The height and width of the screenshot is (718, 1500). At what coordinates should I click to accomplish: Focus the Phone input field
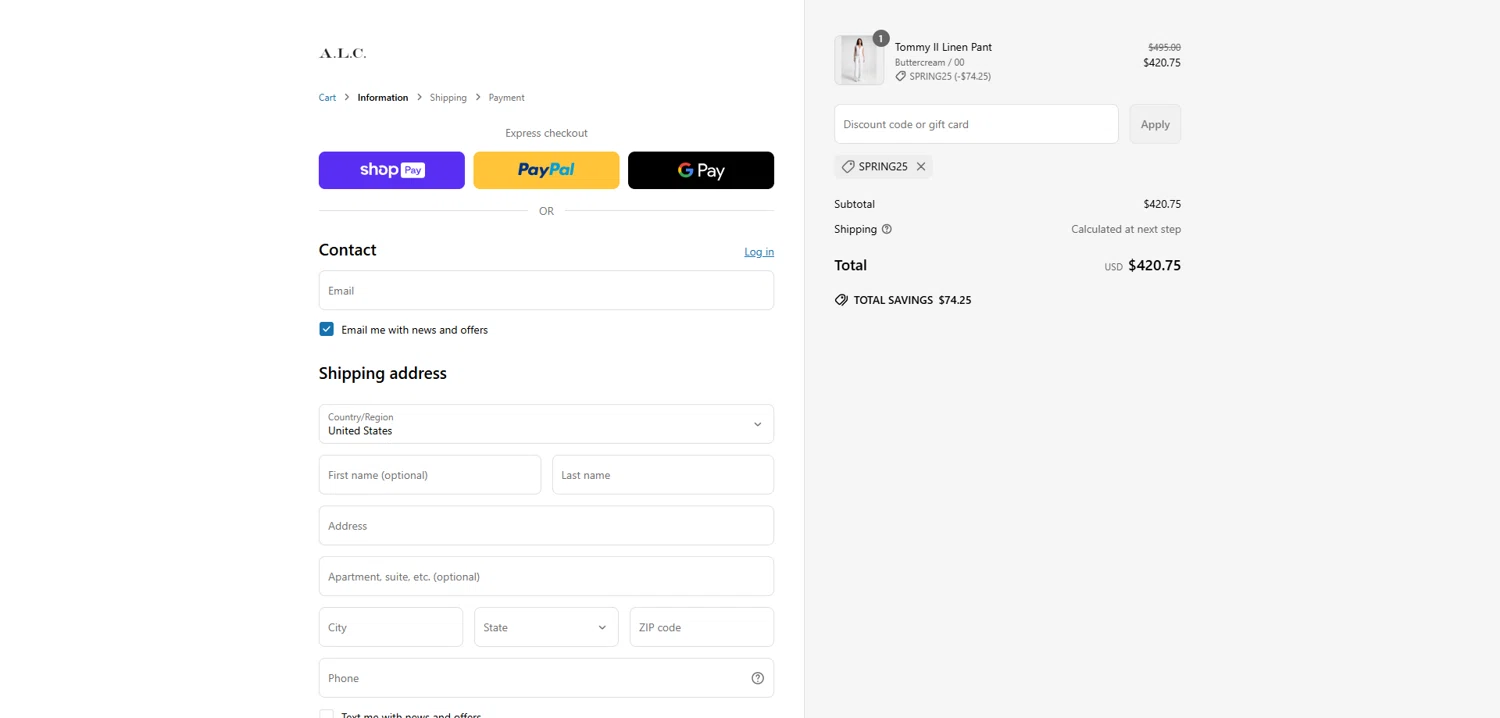pos(546,678)
